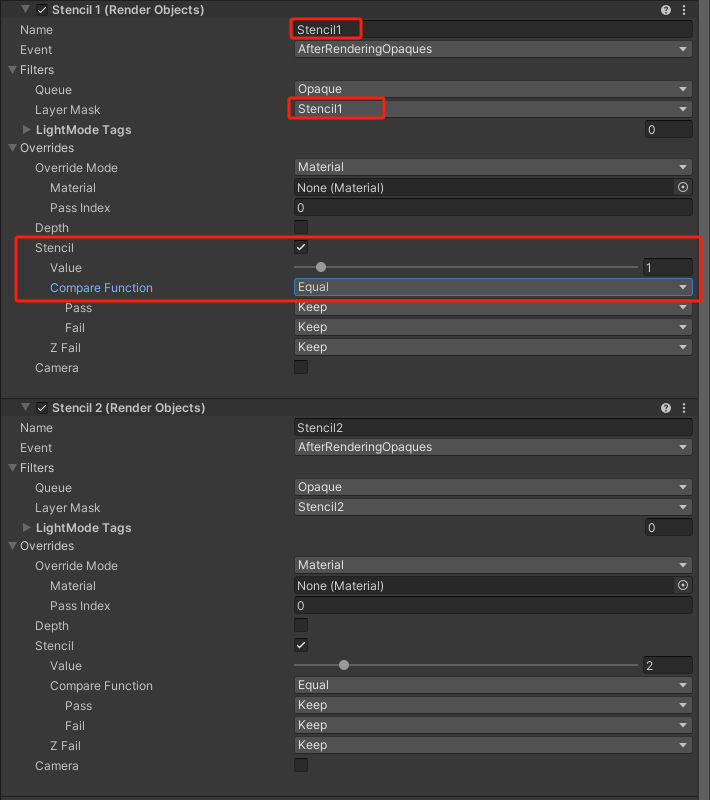The image size is (710, 800).
Task: Expand LightMode Tags in Stencil 1
Action: 27,130
